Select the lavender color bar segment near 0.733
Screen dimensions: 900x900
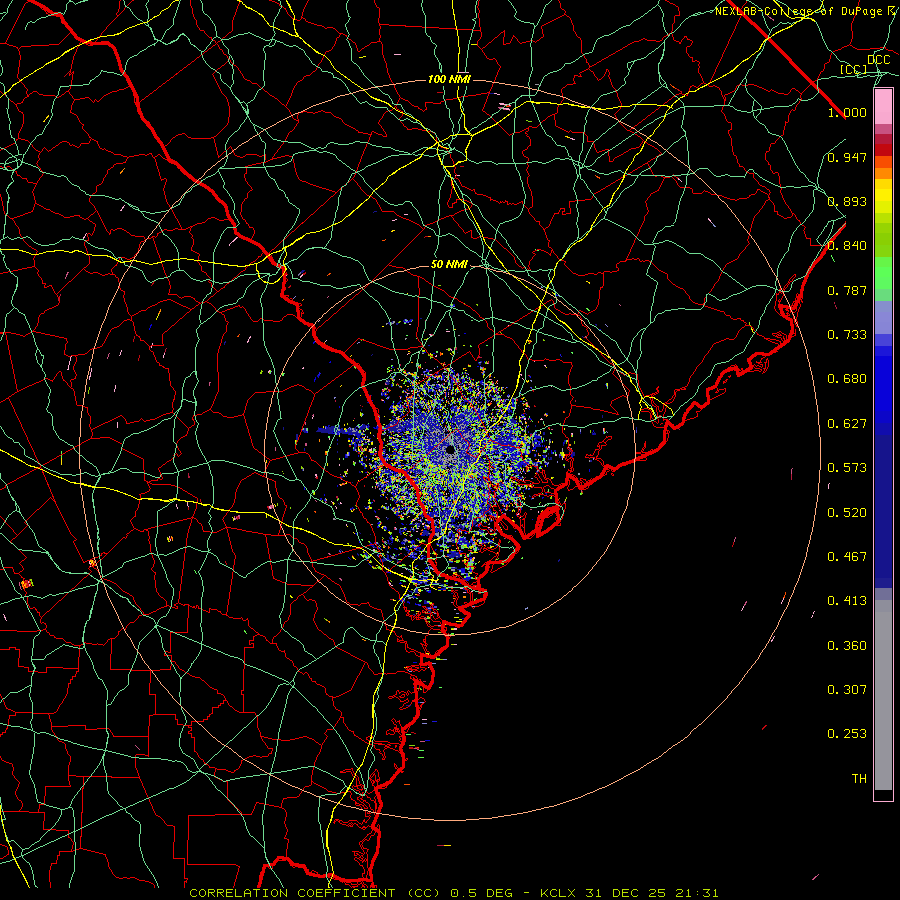coord(883,317)
